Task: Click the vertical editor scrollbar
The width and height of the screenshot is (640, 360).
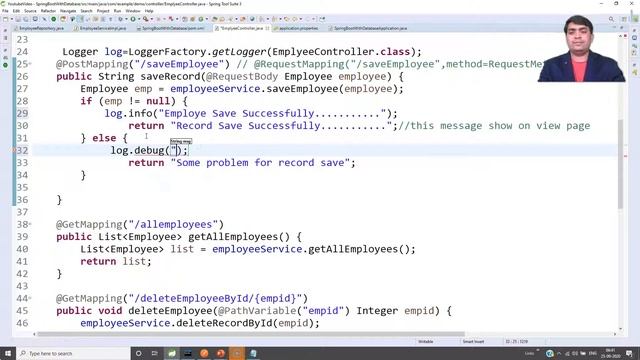Action: 620,163
